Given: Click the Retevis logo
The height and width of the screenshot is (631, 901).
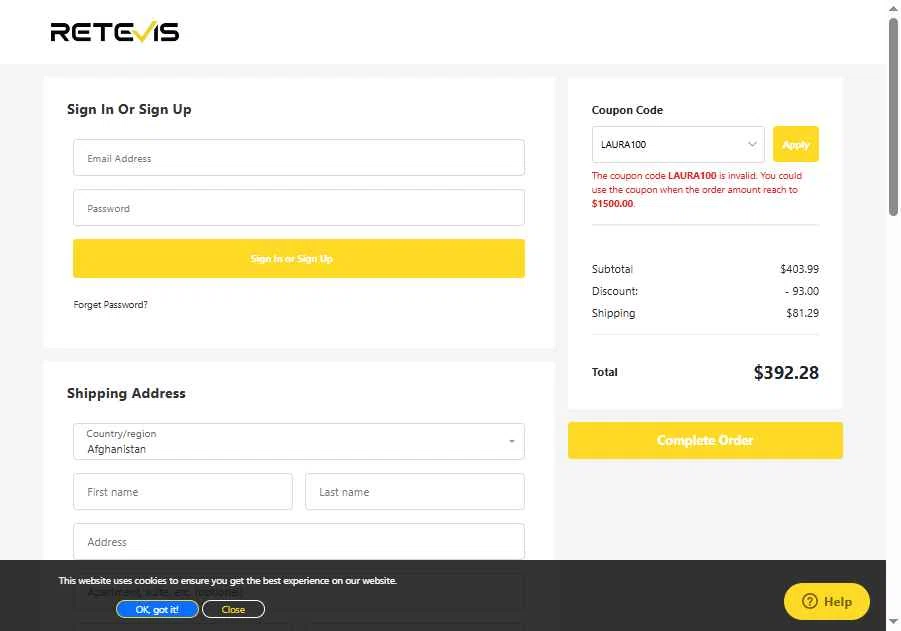Looking at the screenshot, I should [x=114, y=32].
